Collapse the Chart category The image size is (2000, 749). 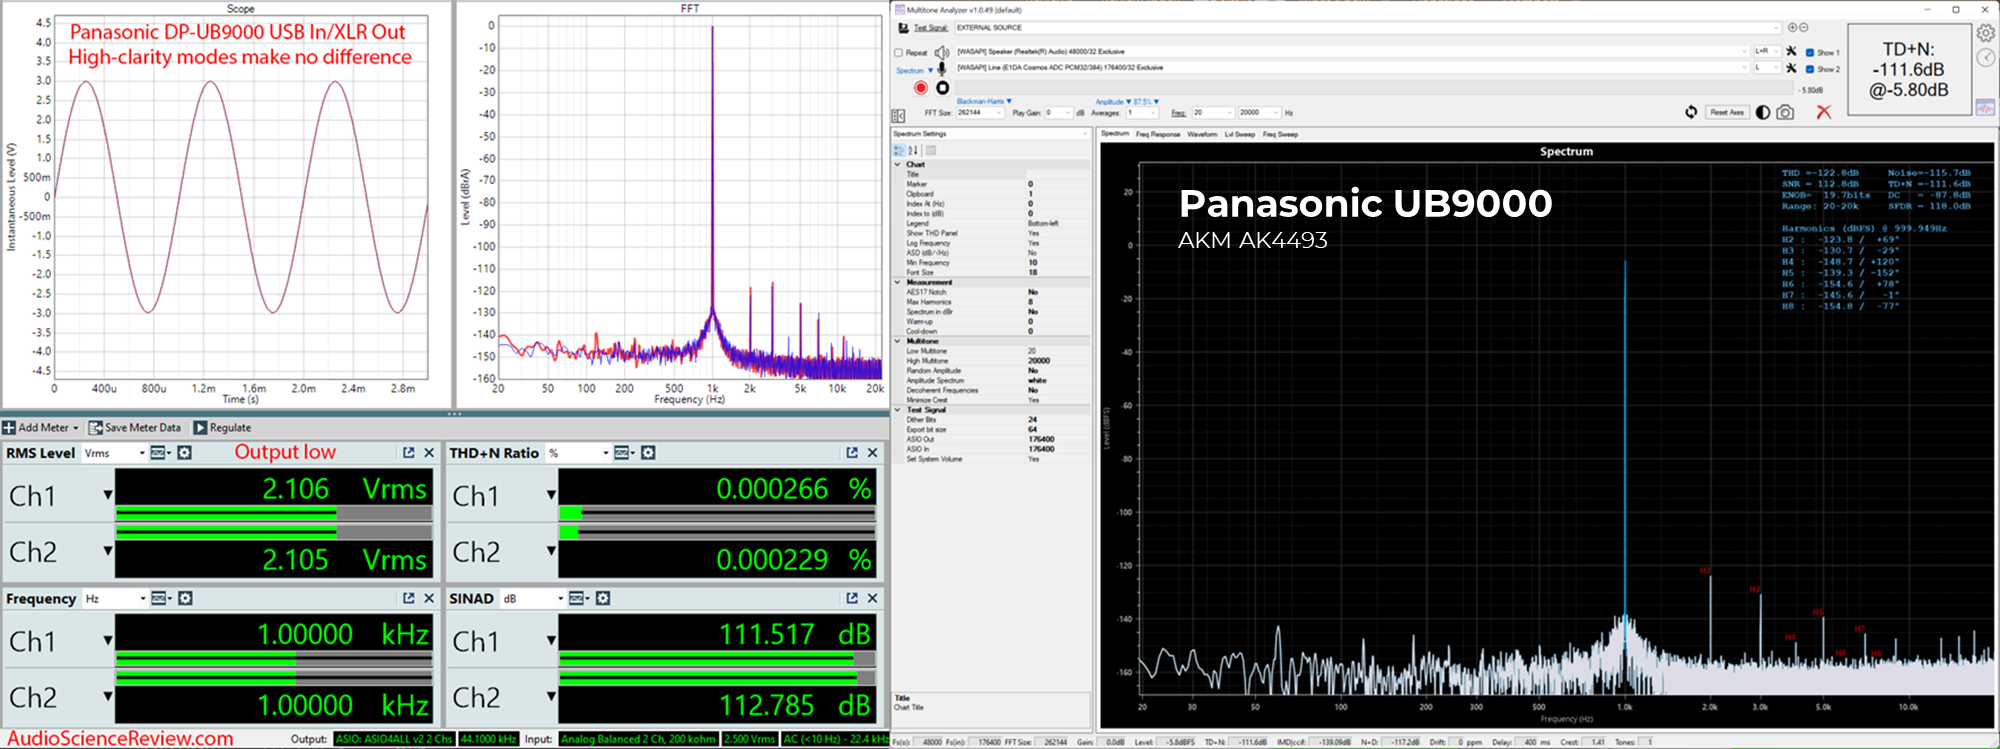coord(897,164)
